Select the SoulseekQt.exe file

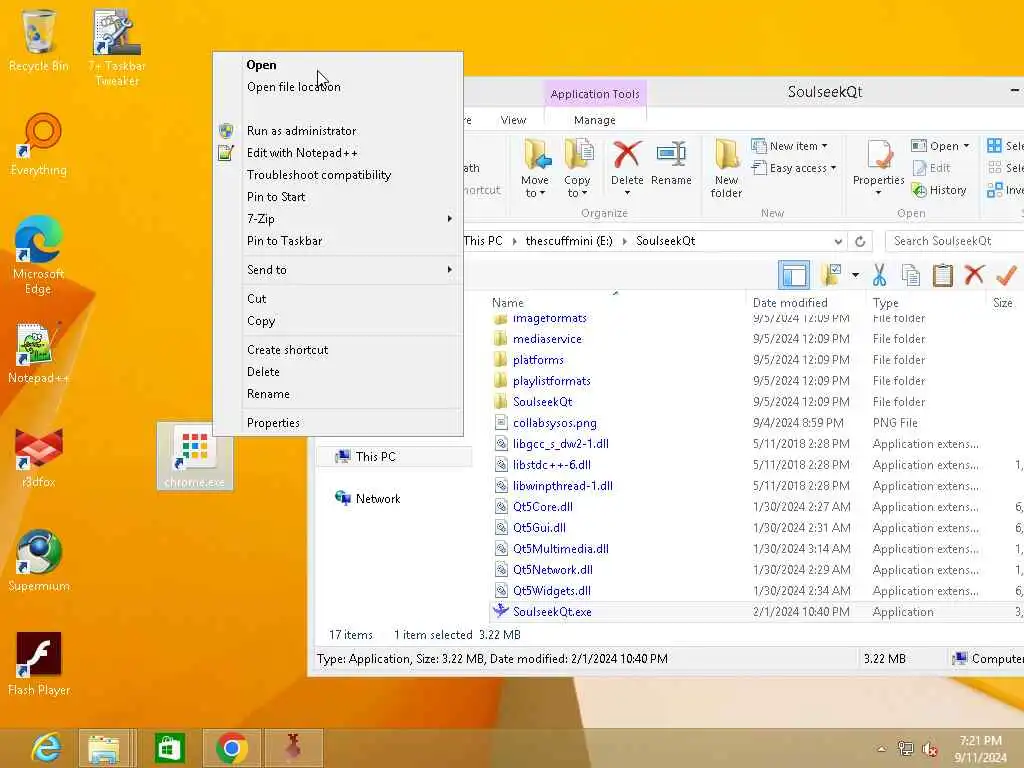coord(552,612)
